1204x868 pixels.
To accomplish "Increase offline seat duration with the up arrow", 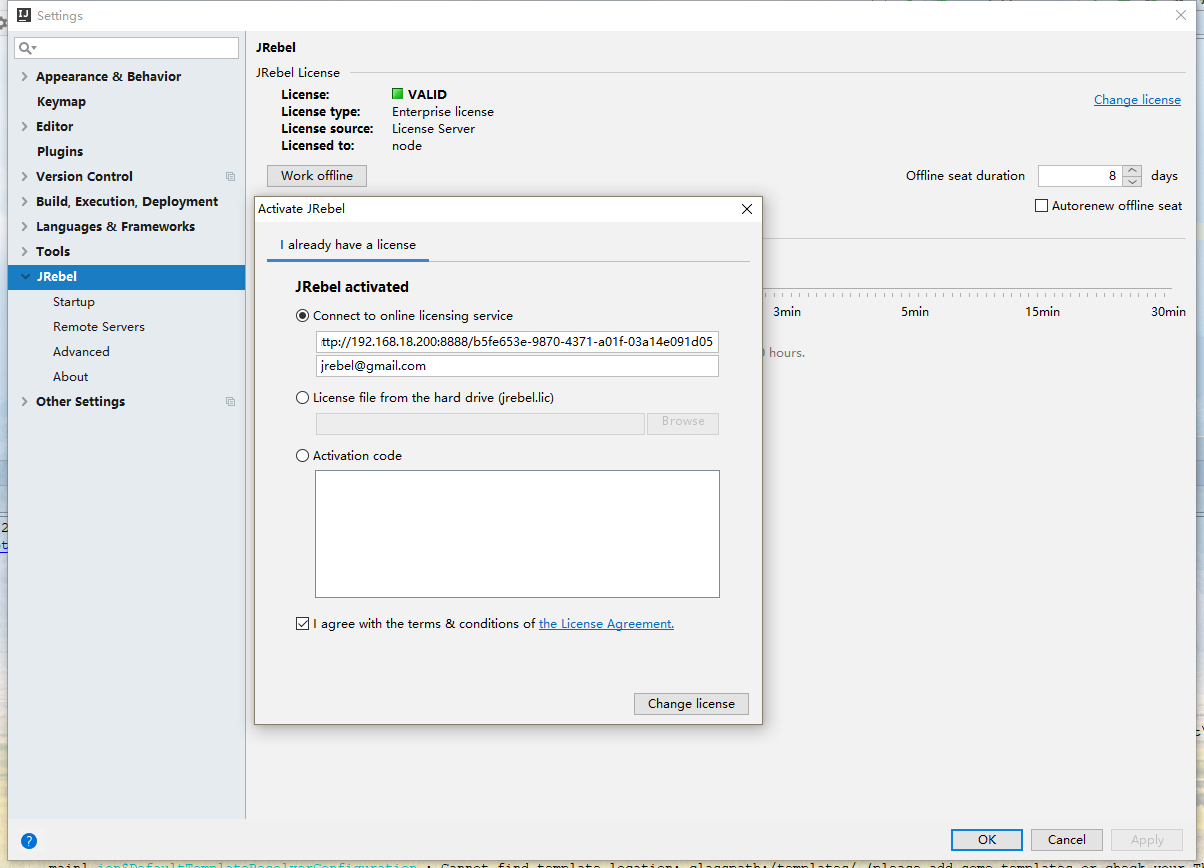I will tap(1131, 170).
